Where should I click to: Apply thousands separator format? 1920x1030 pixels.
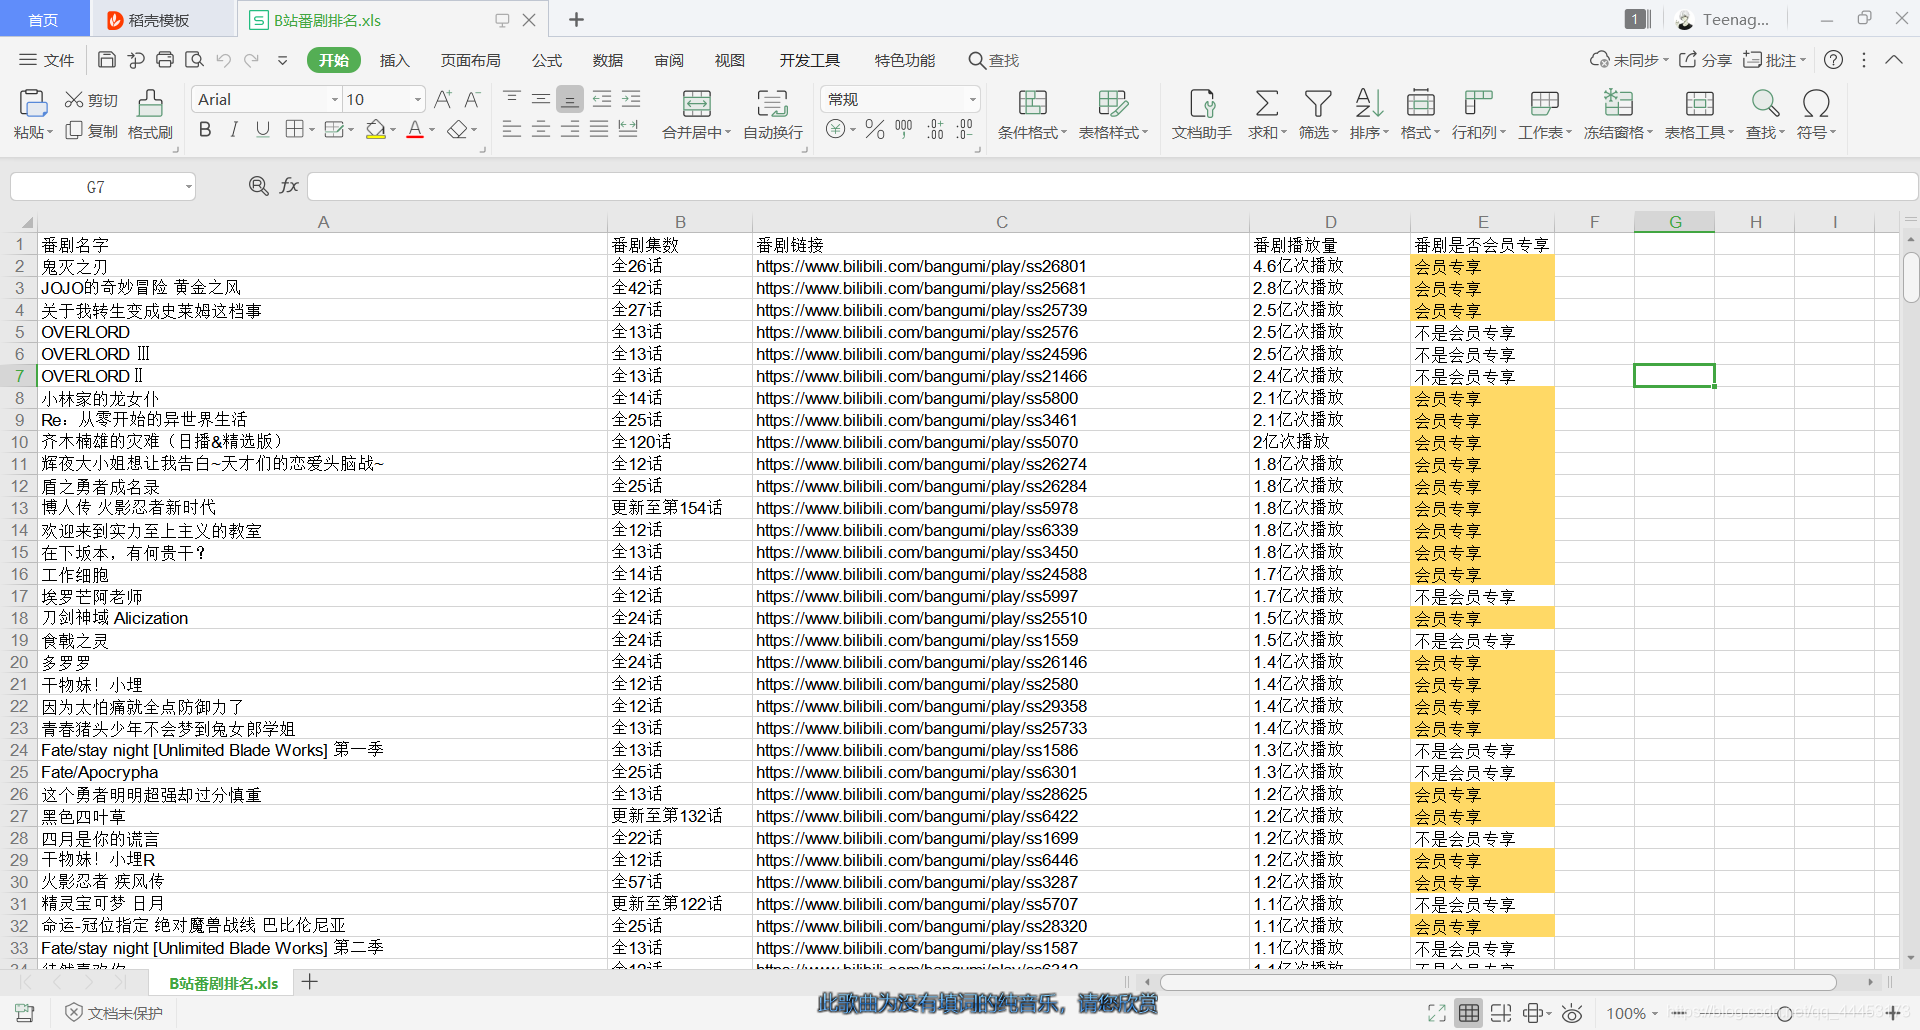pos(904,129)
